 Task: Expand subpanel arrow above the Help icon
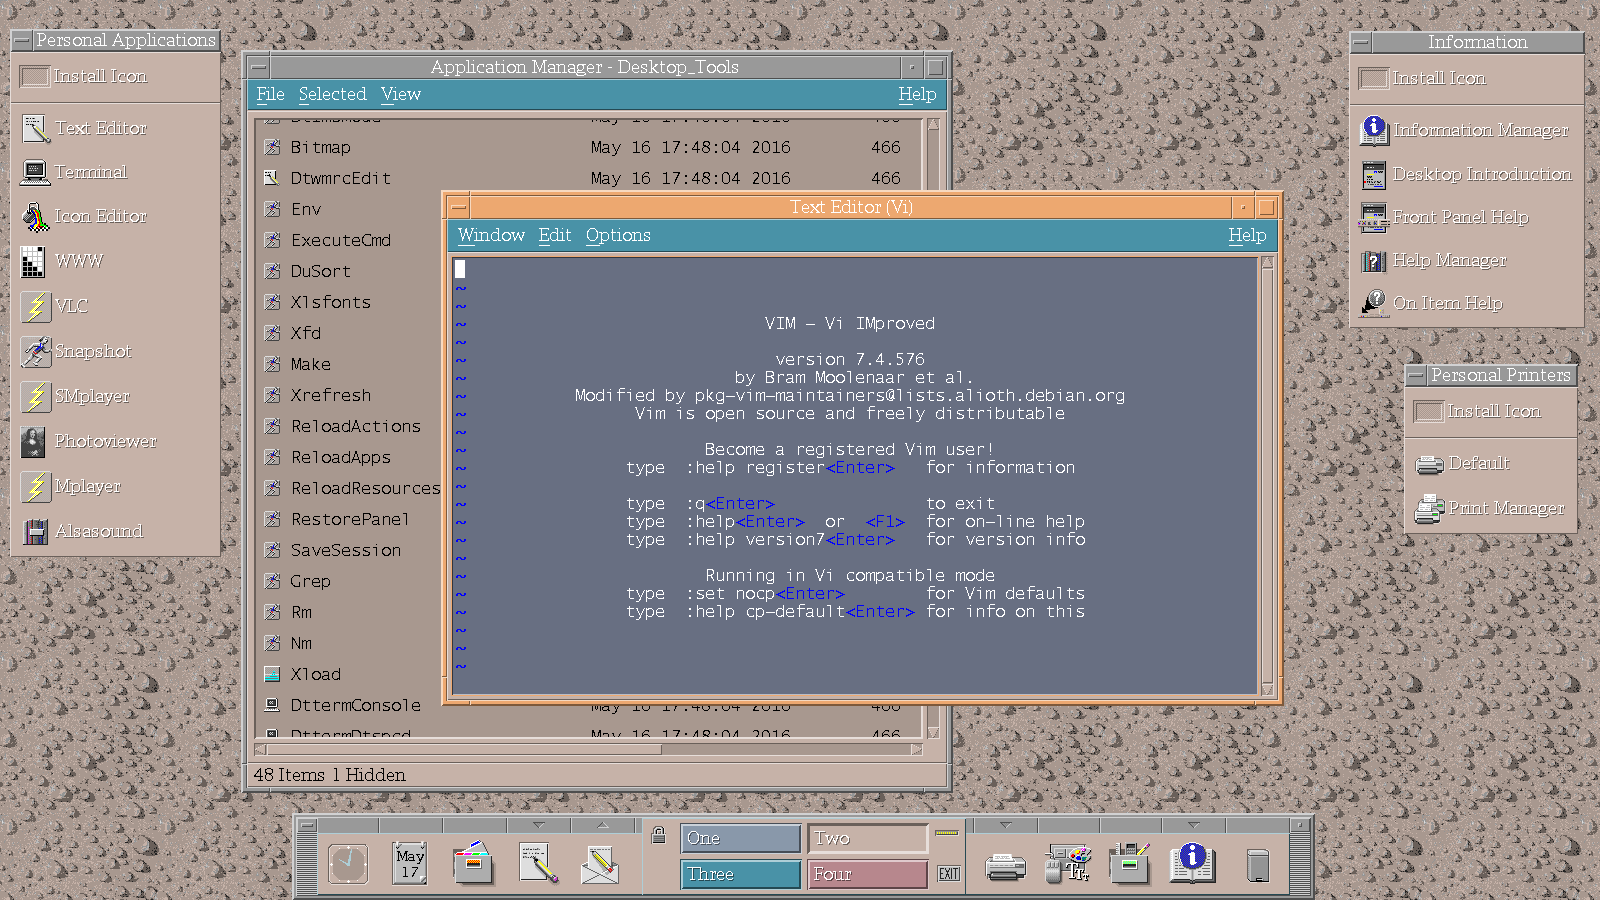(1193, 825)
